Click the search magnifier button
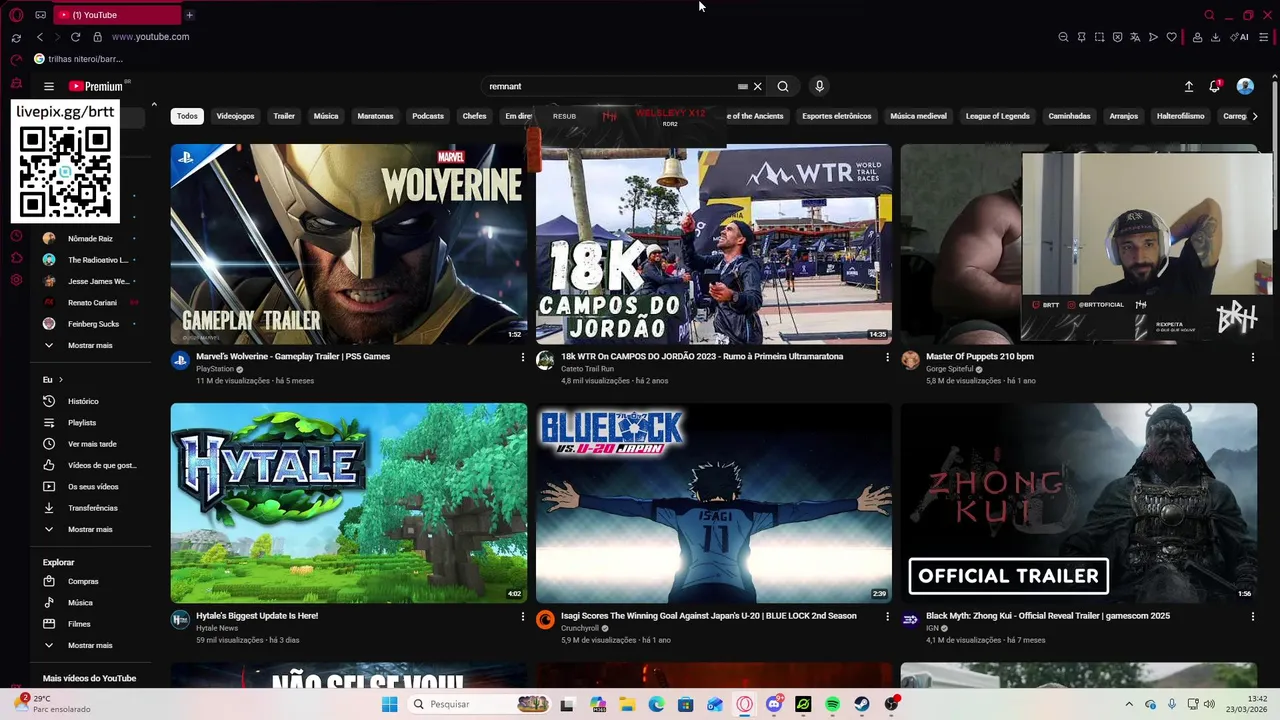 [783, 87]
